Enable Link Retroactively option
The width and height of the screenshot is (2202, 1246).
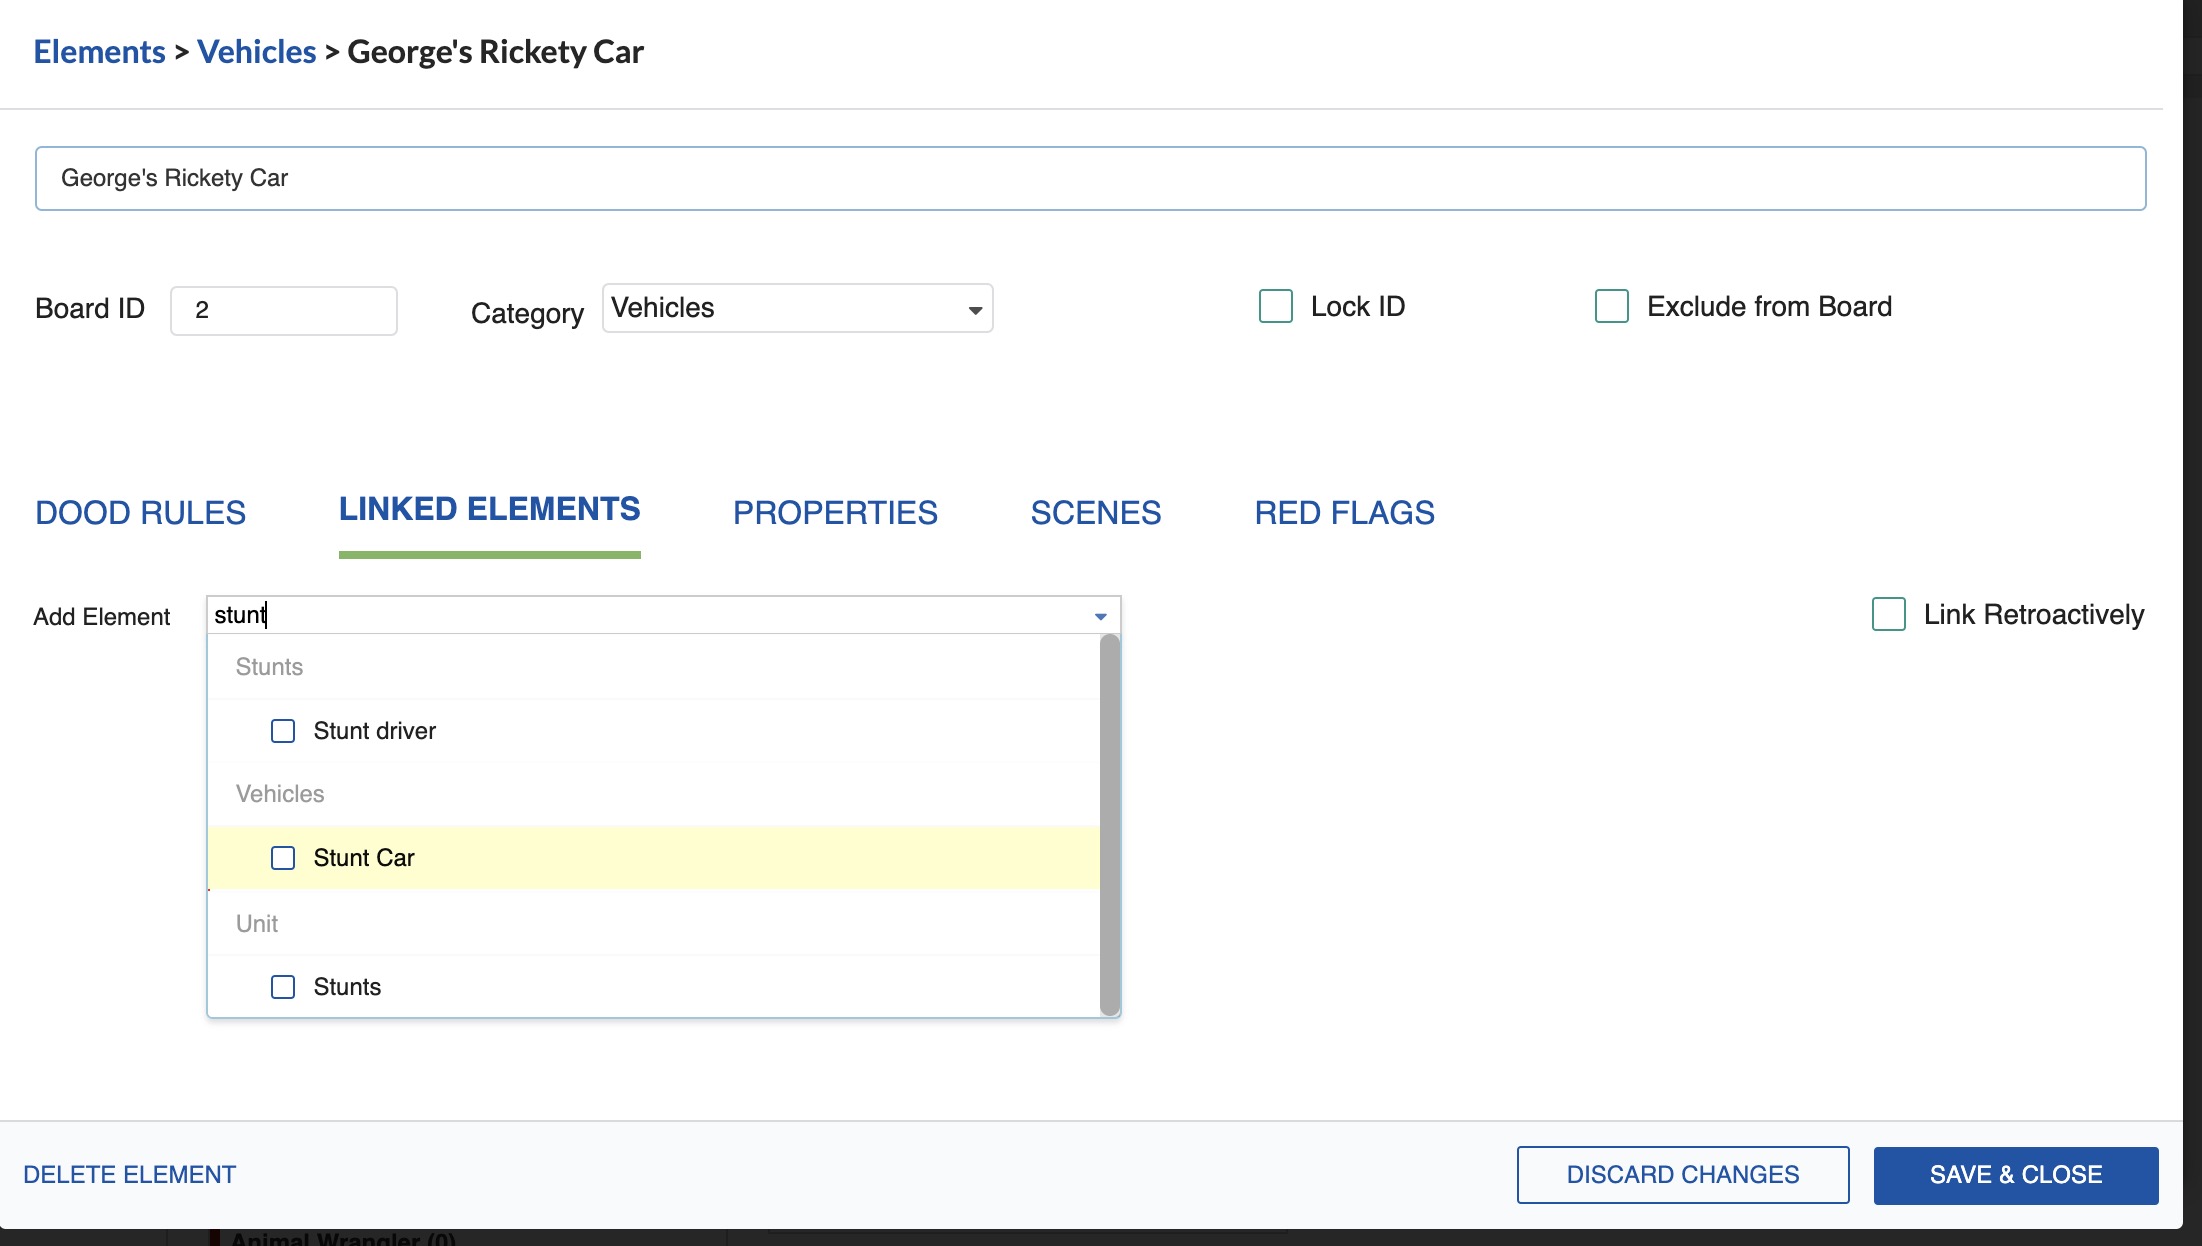1888,614
